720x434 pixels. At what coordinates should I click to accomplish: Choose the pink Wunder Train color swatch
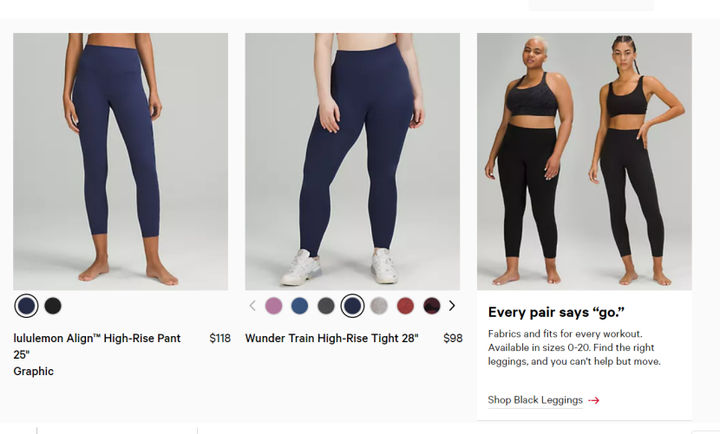pyautogui.click(x=274, y=306)
